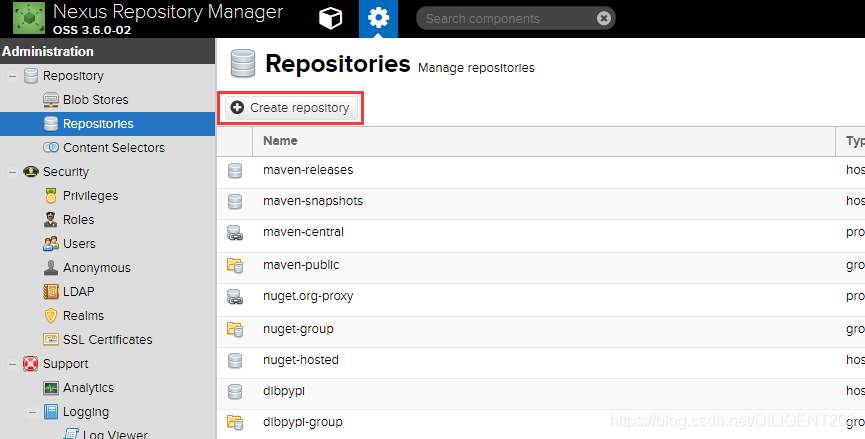Select Repositories in the sidebar

pos(98,124)
